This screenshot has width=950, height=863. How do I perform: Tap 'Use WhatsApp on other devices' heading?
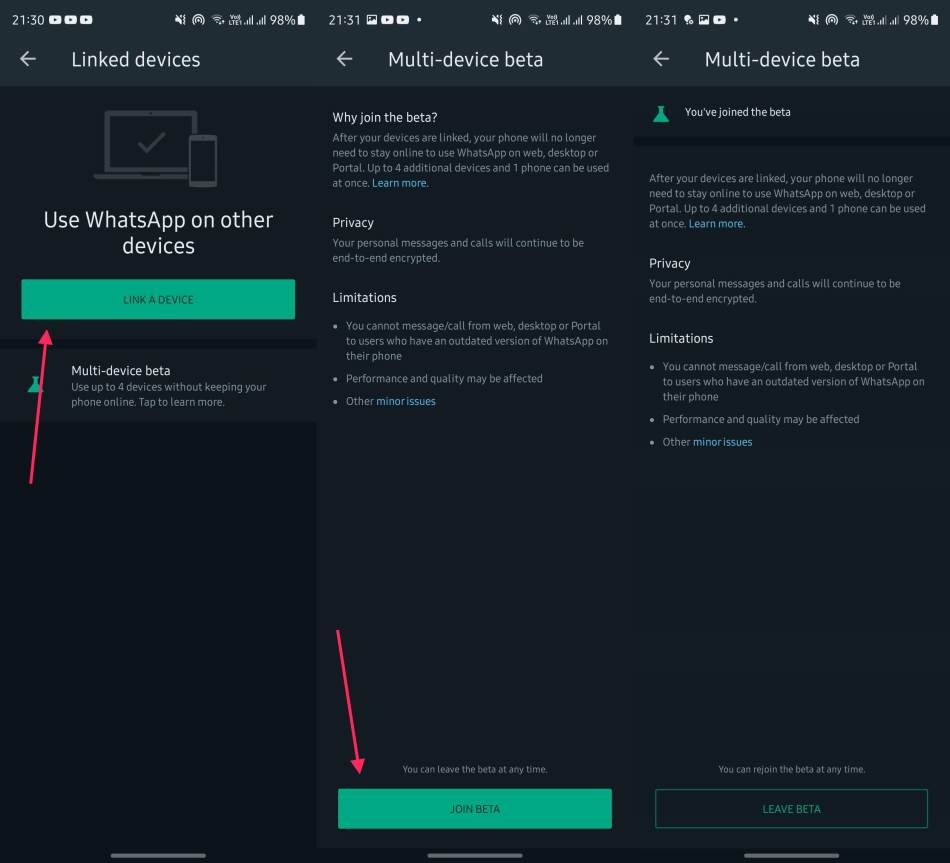[x=158, y=233]
